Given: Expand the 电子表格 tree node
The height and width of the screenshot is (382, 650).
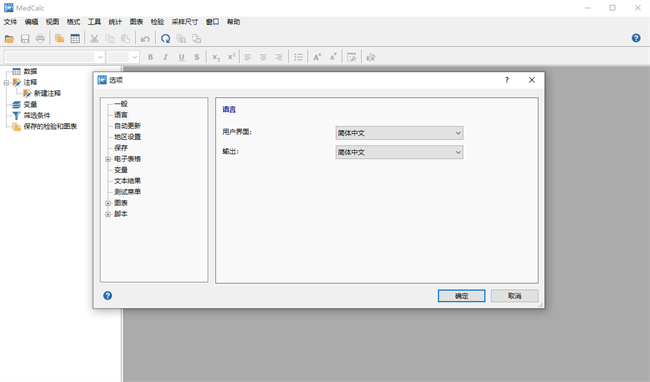Looking at the screenshot, I should pyautogui.click(x=108, y=159).
